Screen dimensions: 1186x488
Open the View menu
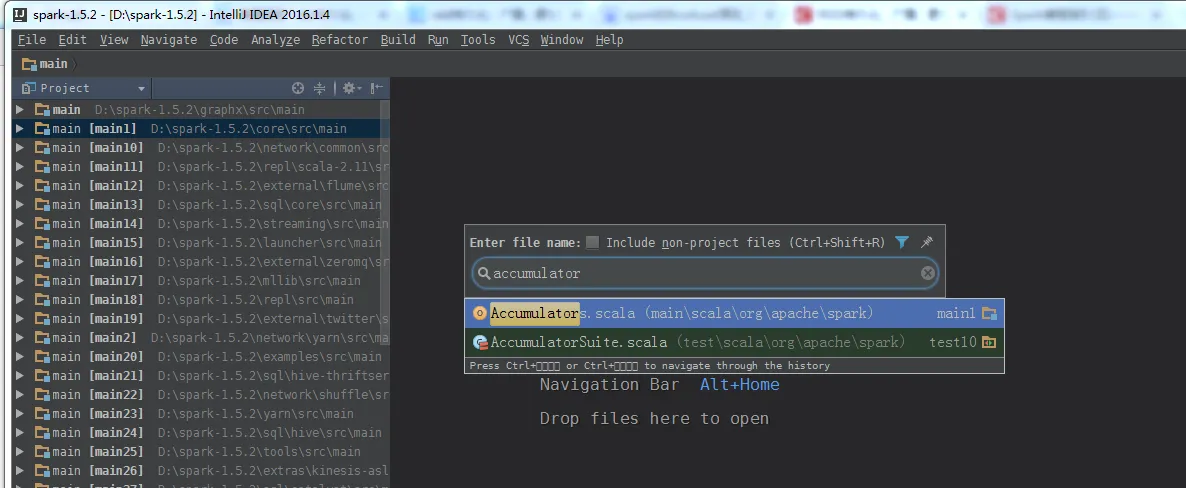tap(114, 40)
